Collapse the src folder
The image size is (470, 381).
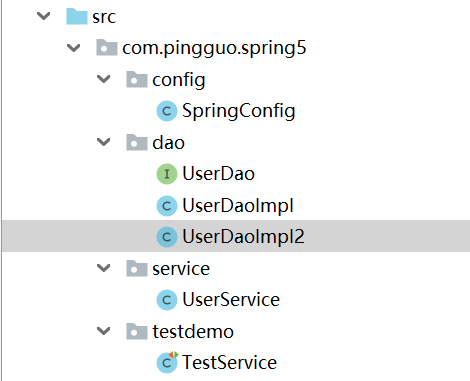point(44,16)
